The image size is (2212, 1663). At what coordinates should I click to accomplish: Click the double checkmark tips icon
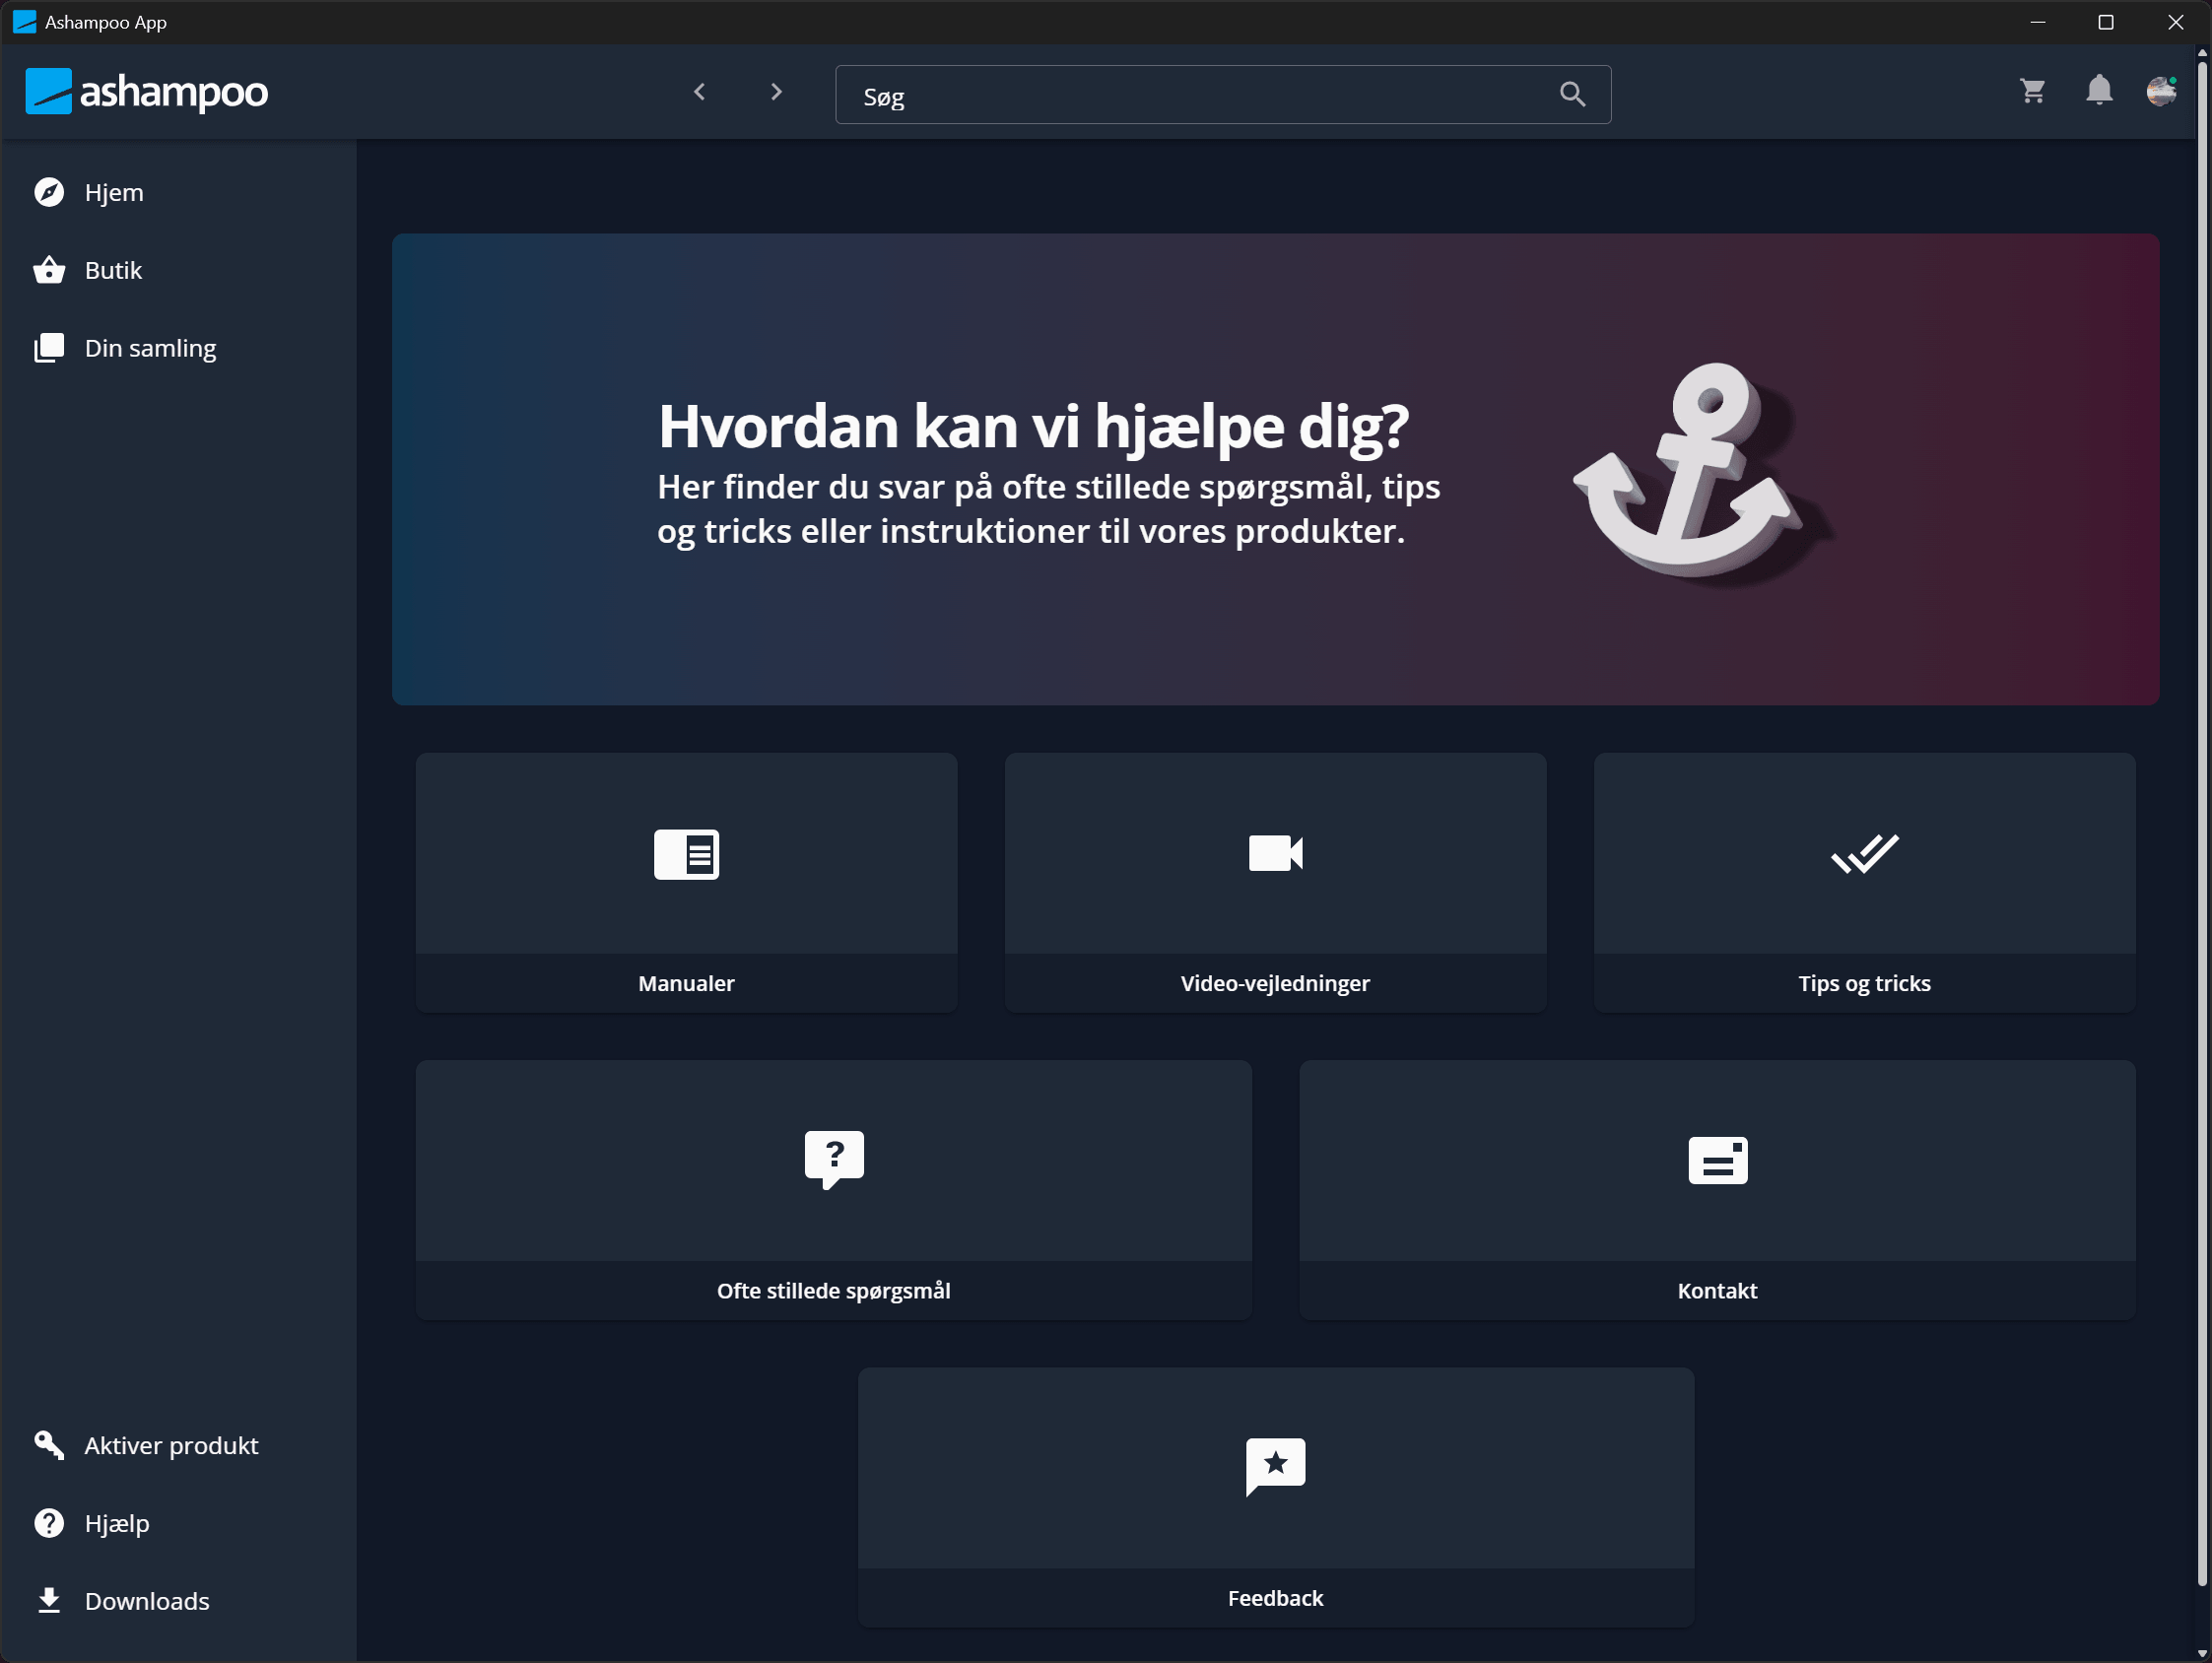[1864, 853]
